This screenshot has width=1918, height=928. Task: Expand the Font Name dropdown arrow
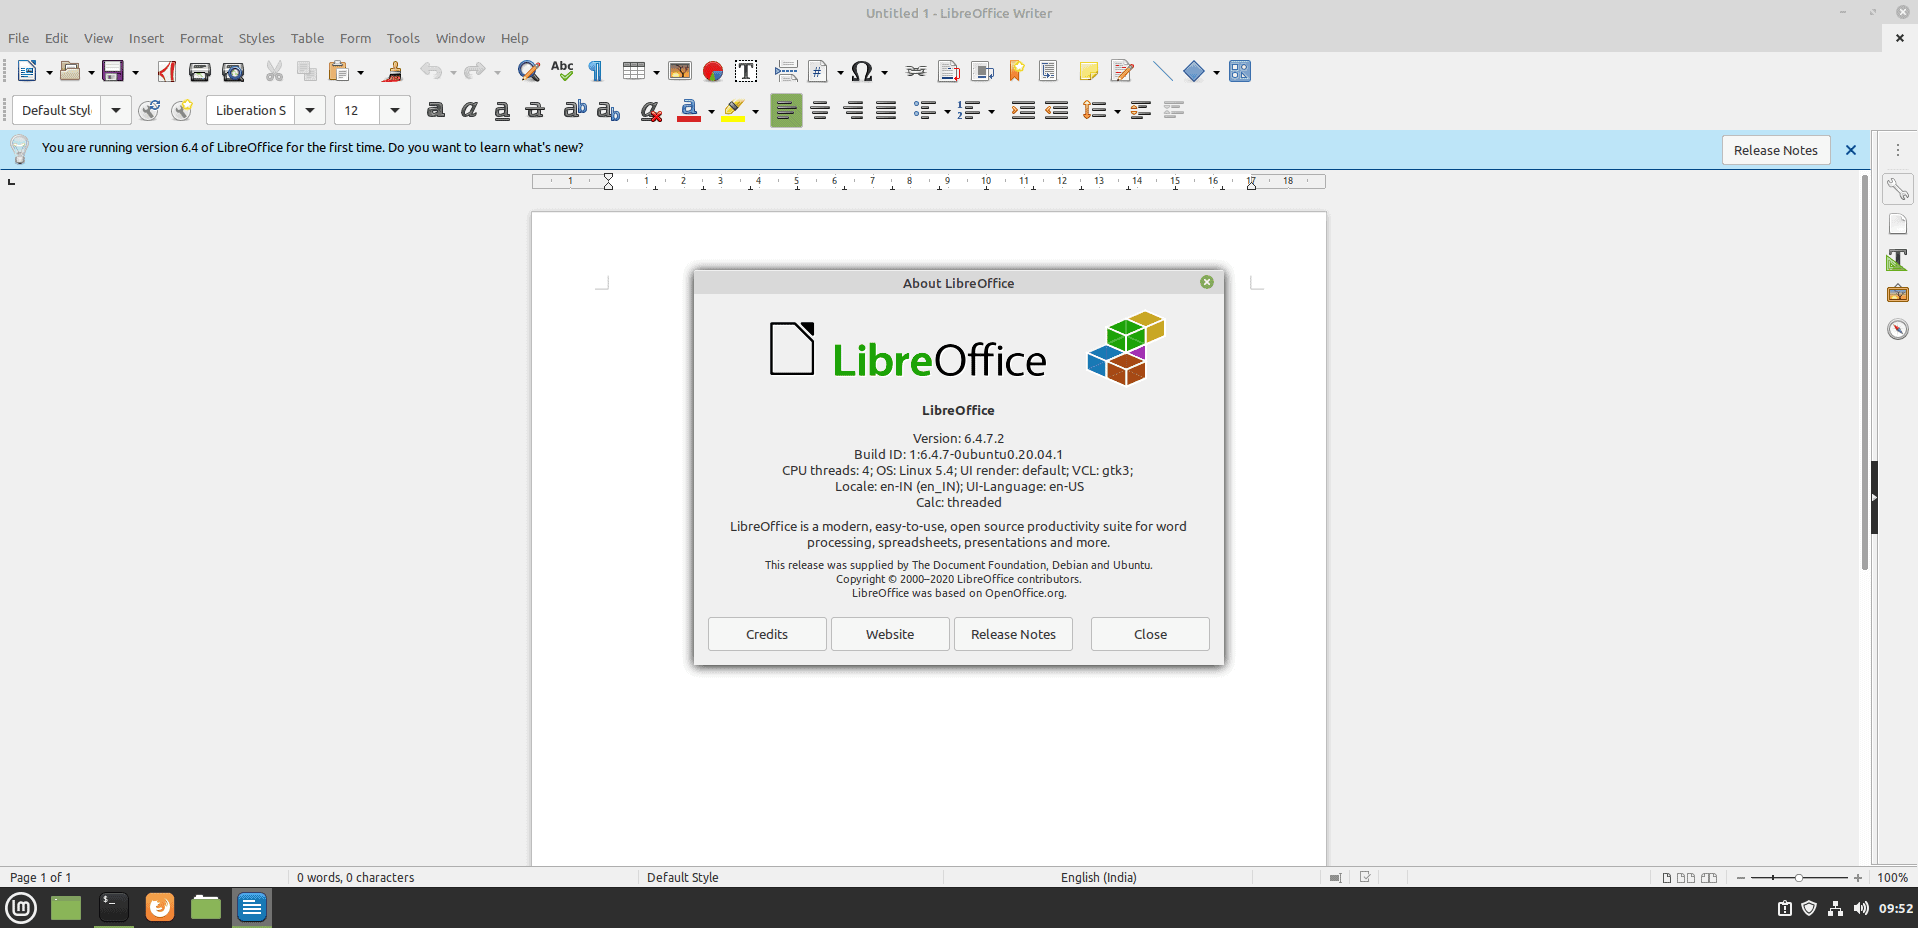[310, 110]
